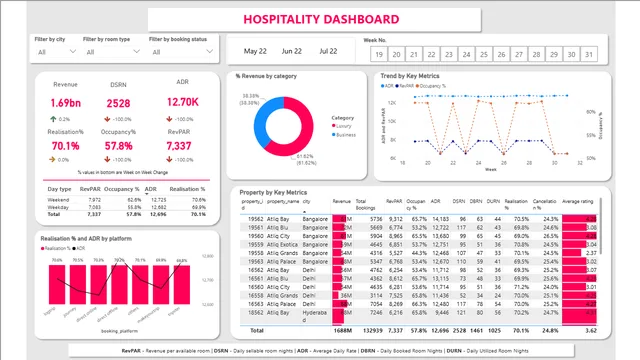Click the 7,337 RevPAR card value
Image resolution: width=640 pixels, height=360 pixels.
pyautogui.click(x=179, y=146)
